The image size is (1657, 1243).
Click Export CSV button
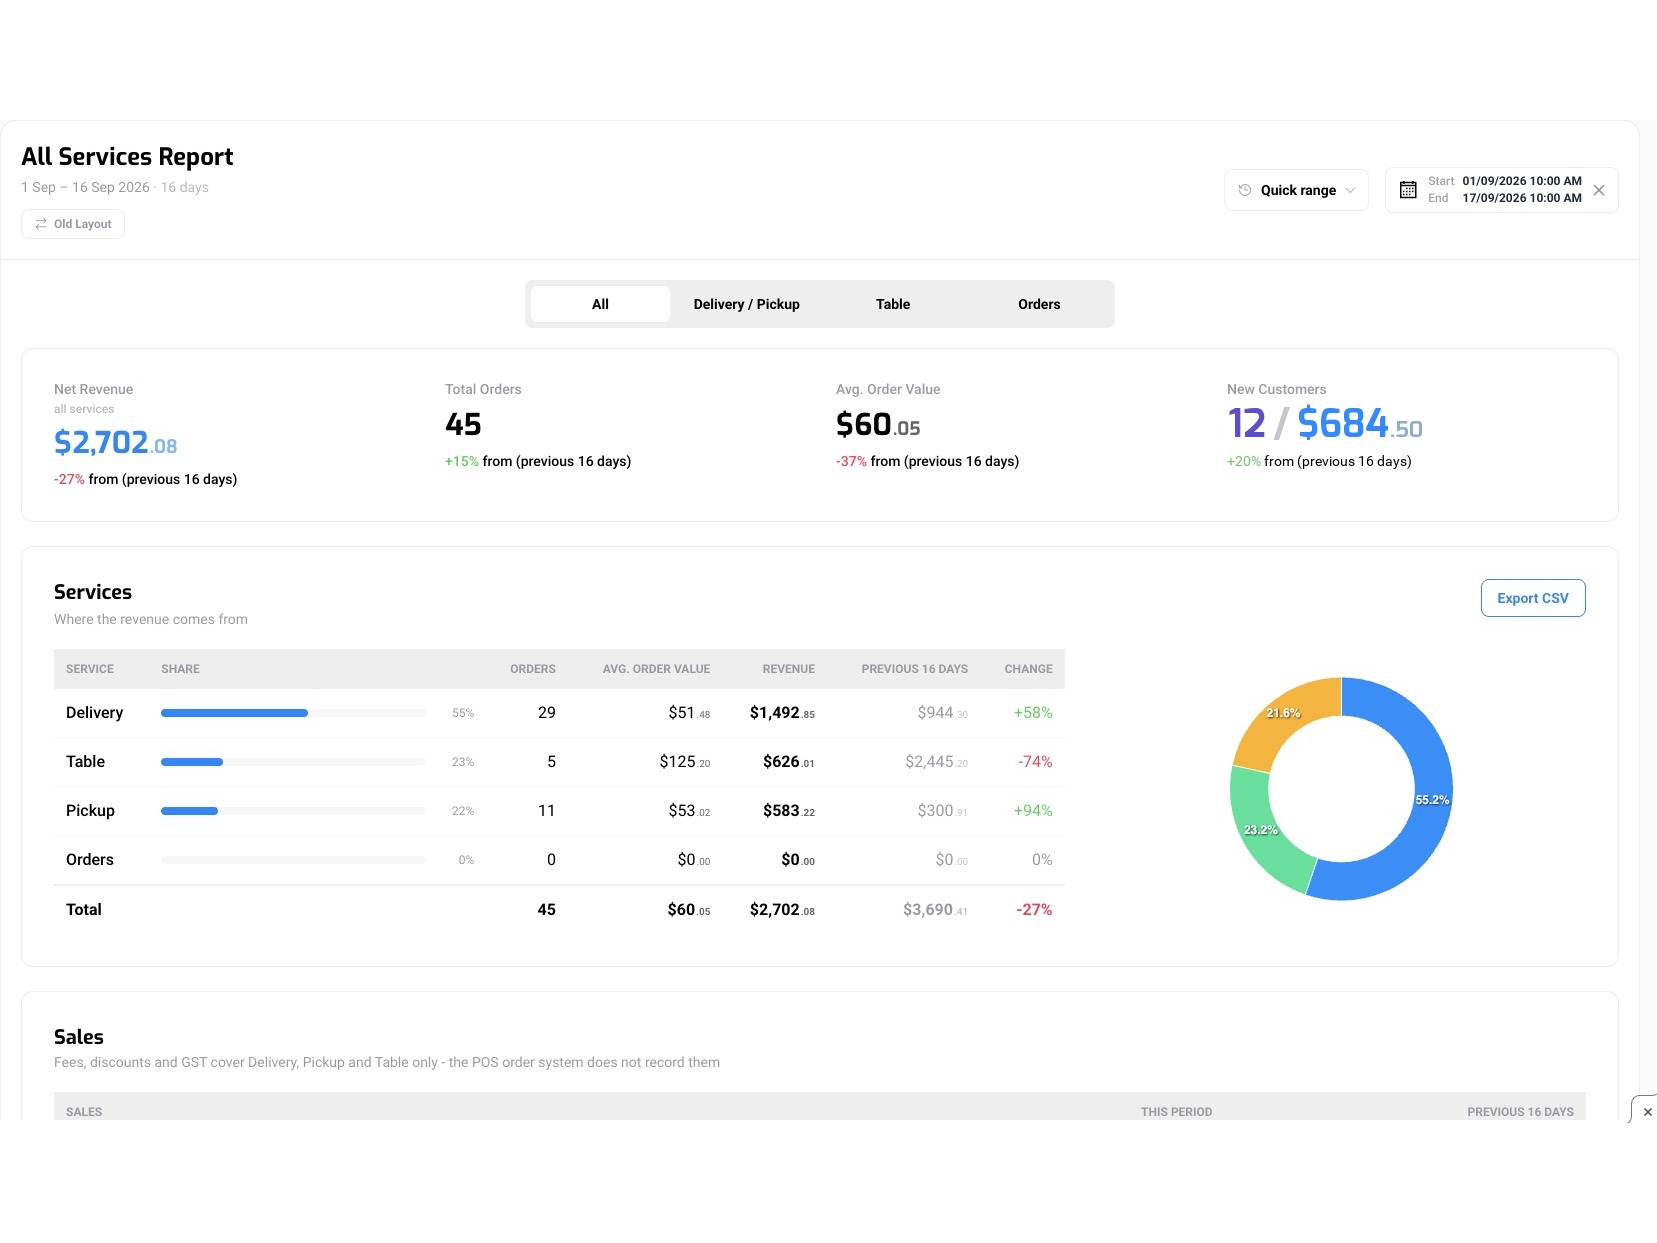1533,598
